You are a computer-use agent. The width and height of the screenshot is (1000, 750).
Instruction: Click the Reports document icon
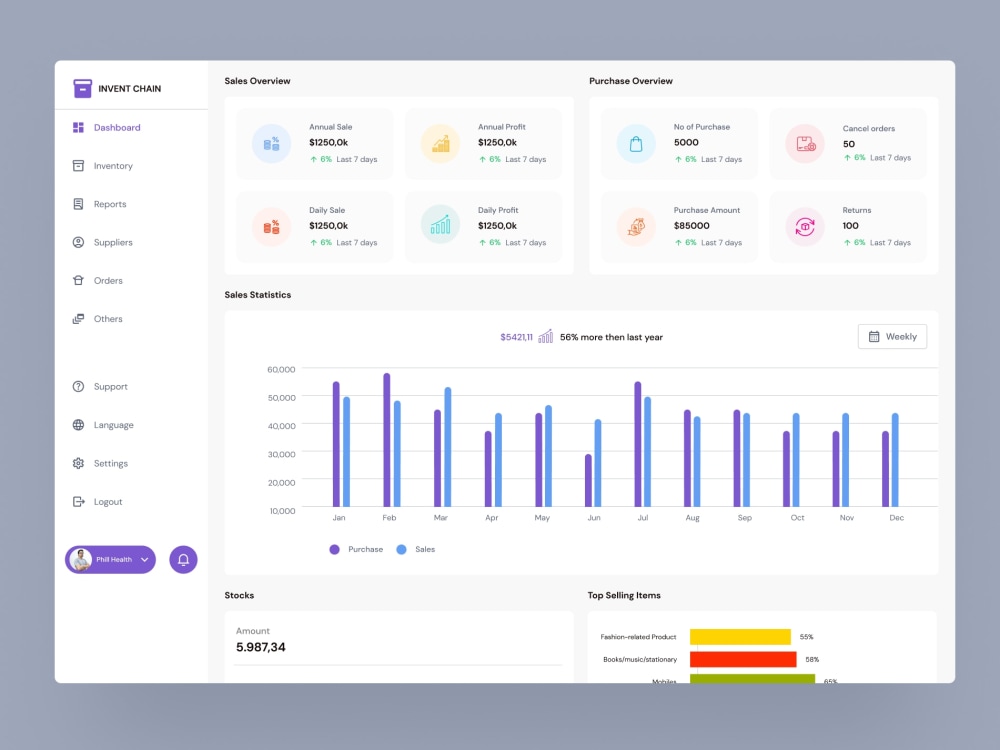pyautogui.click(x=78, y=204)
